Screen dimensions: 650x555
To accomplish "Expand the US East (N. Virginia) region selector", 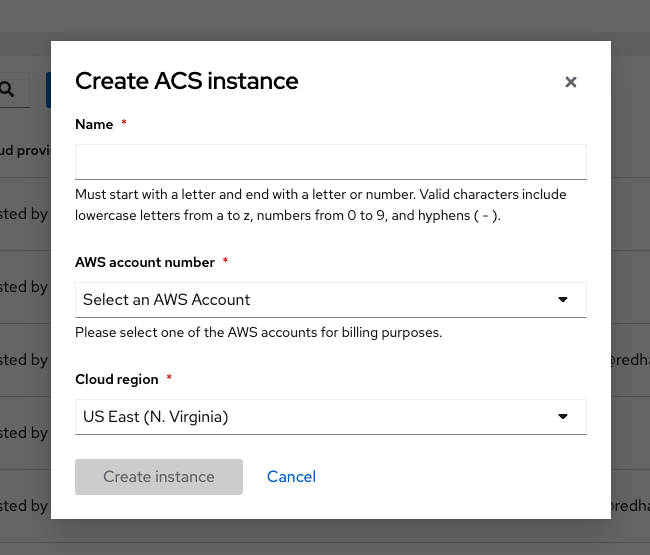I will (331, 417).
